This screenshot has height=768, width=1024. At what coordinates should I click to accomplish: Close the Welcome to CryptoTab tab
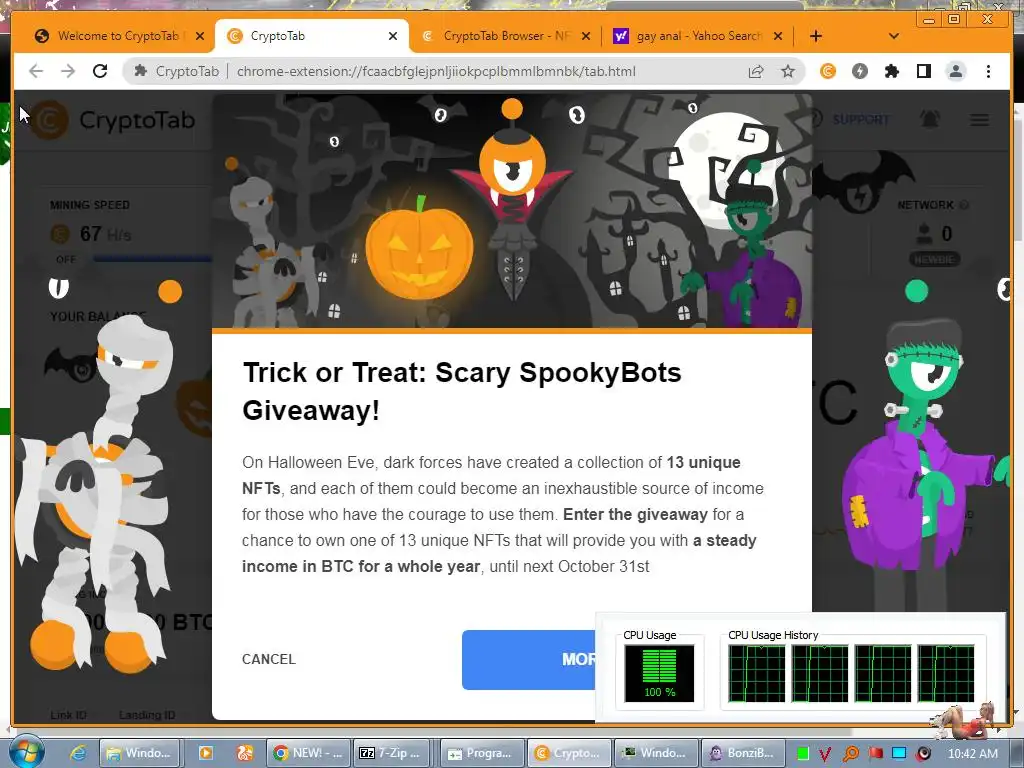pyautogui.click(x=200, y=36)
